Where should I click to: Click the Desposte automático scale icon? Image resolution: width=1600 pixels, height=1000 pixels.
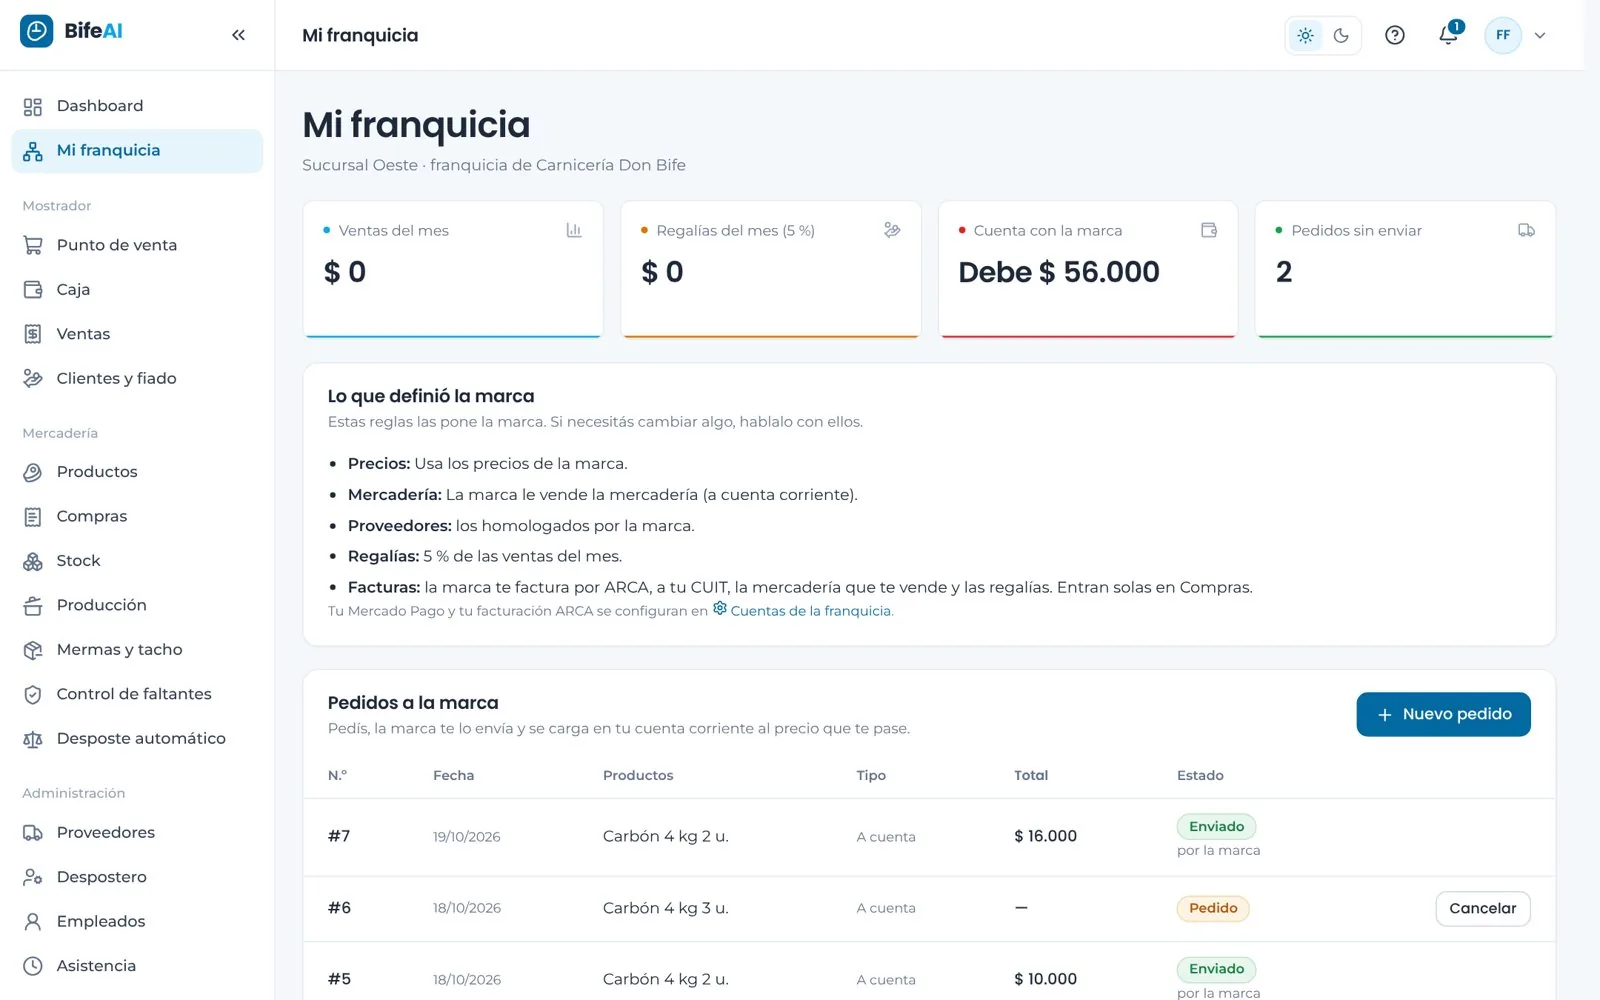pyautogui.click(x=33, y=739)
